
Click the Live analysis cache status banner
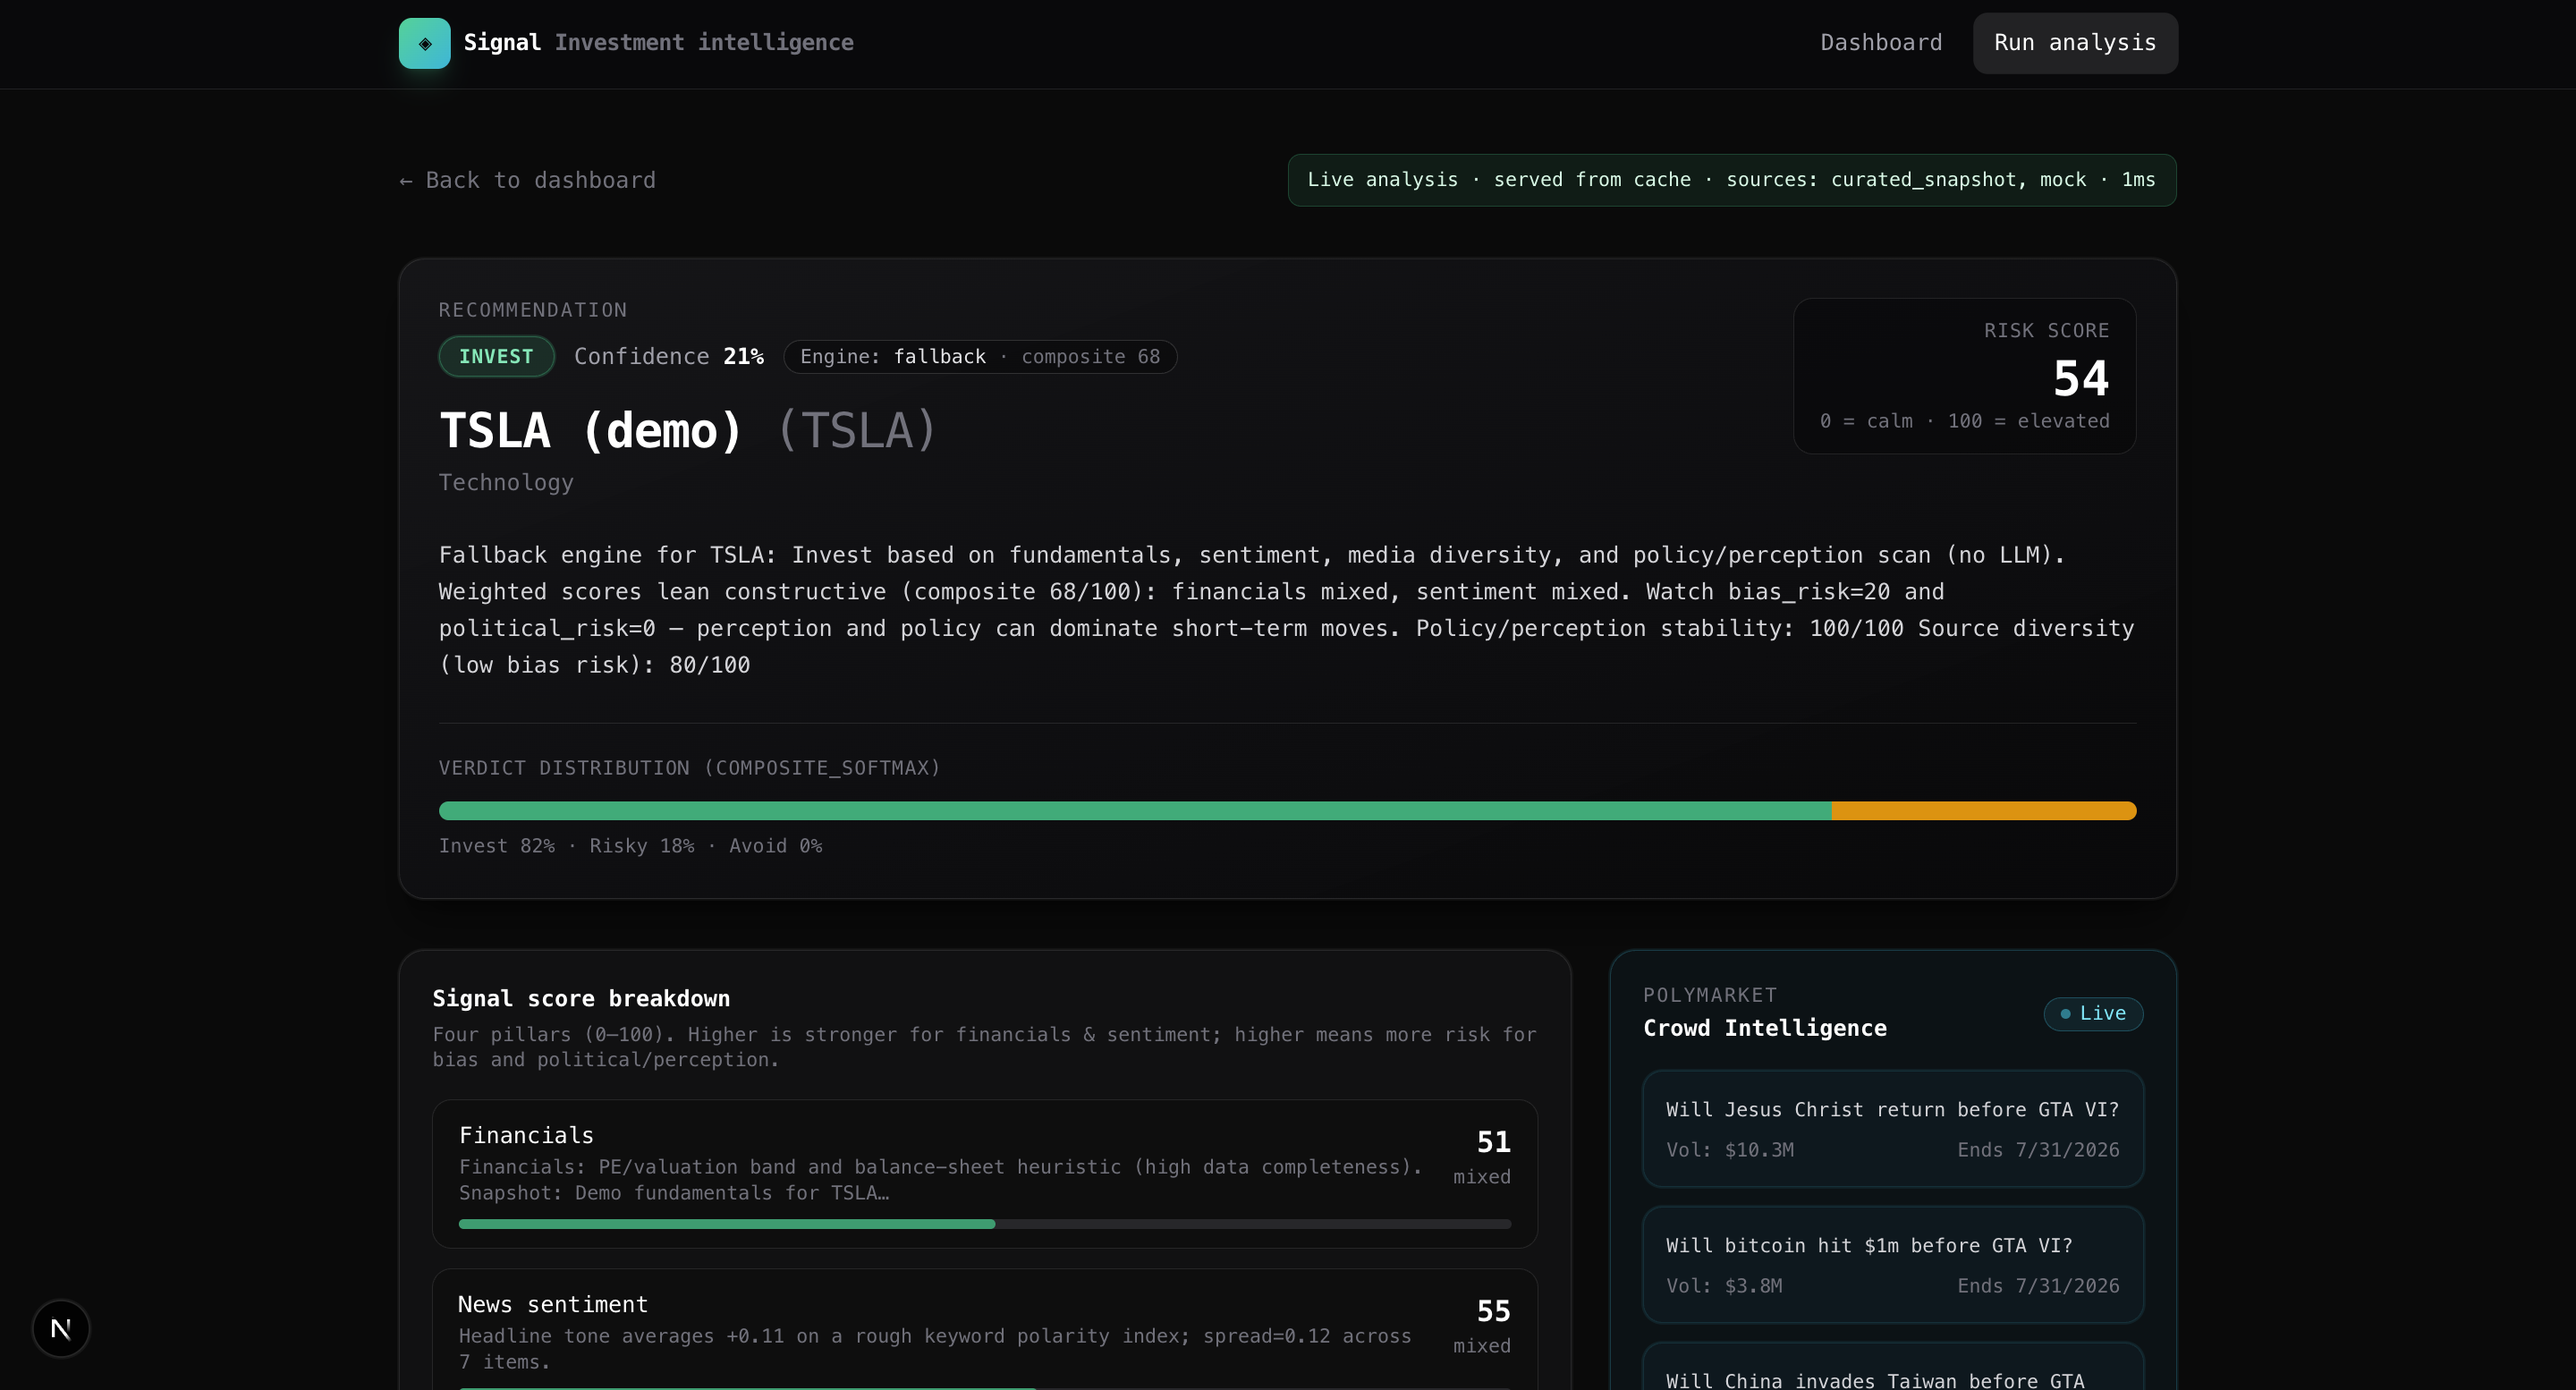click(x=1731, y=180)
